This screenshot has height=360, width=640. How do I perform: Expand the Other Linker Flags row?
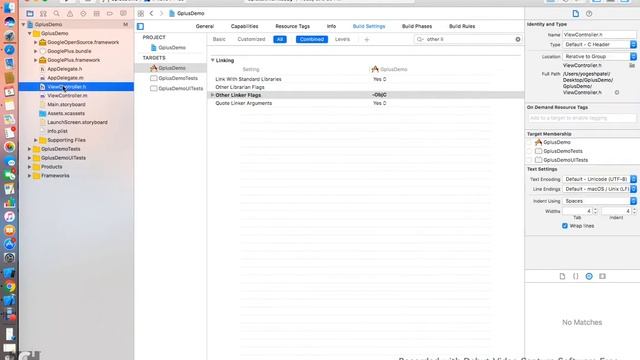212,95
